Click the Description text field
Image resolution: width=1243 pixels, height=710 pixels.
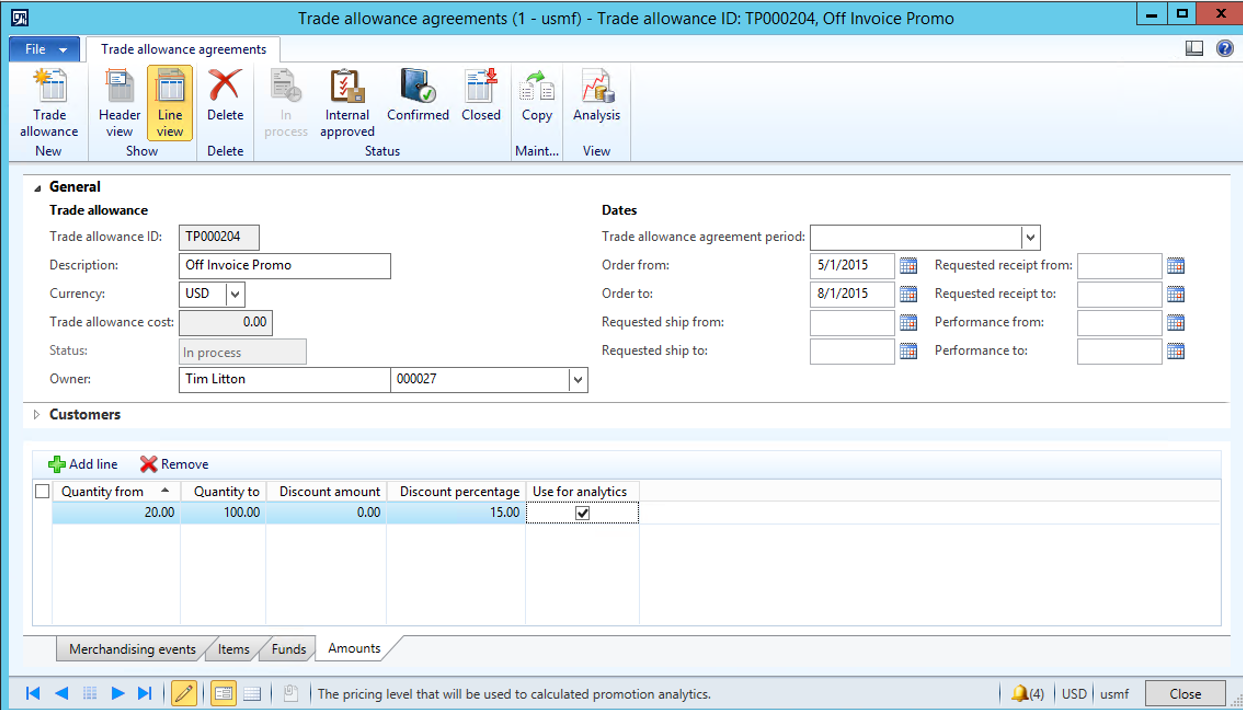tap(284, 266)
